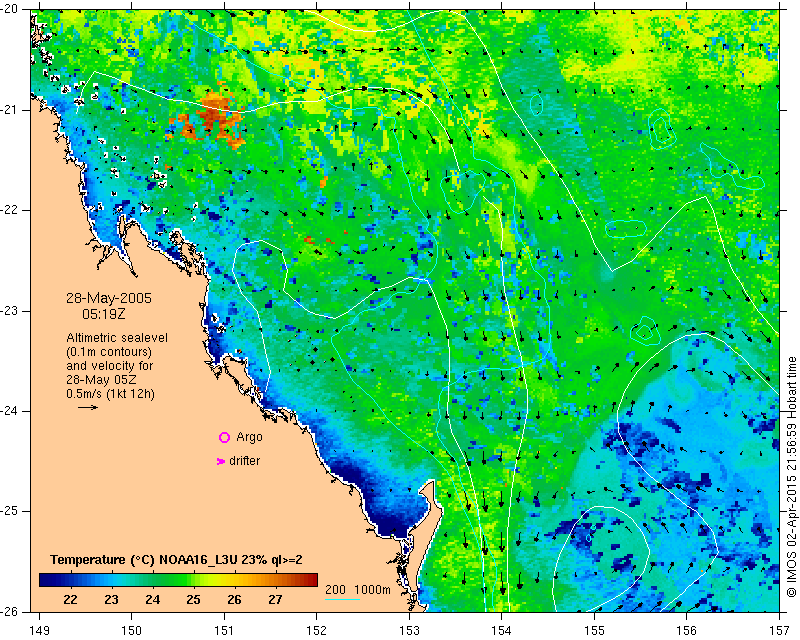Image resolution: width=800 pixels, height=640 pixels.
Task: Click the 22 label on temperature scale
Action: 70,599
